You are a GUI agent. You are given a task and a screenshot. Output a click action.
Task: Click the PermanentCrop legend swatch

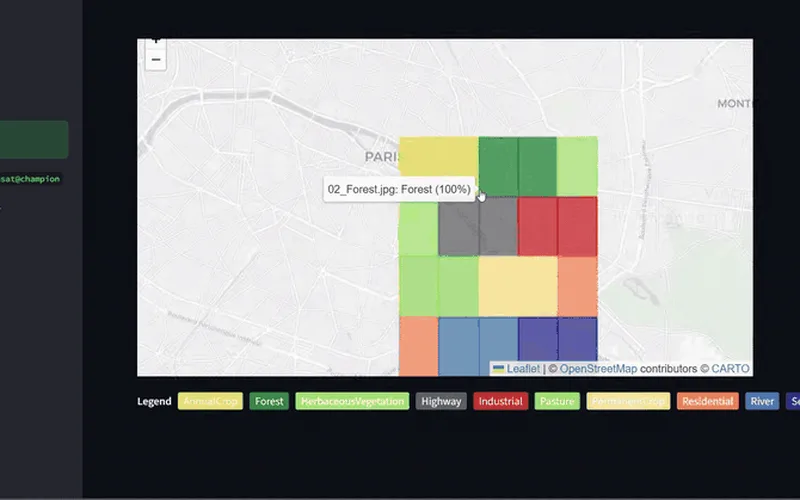point(628,401)
